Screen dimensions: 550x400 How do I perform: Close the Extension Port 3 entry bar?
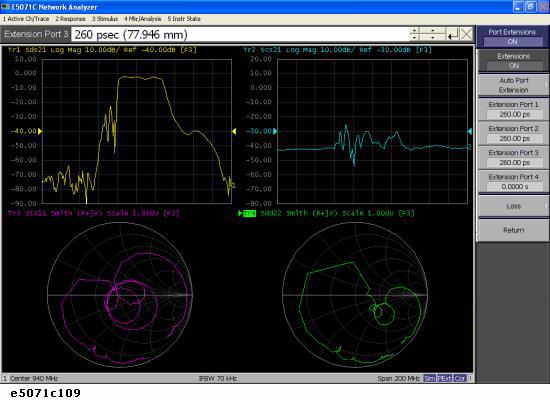466,34
